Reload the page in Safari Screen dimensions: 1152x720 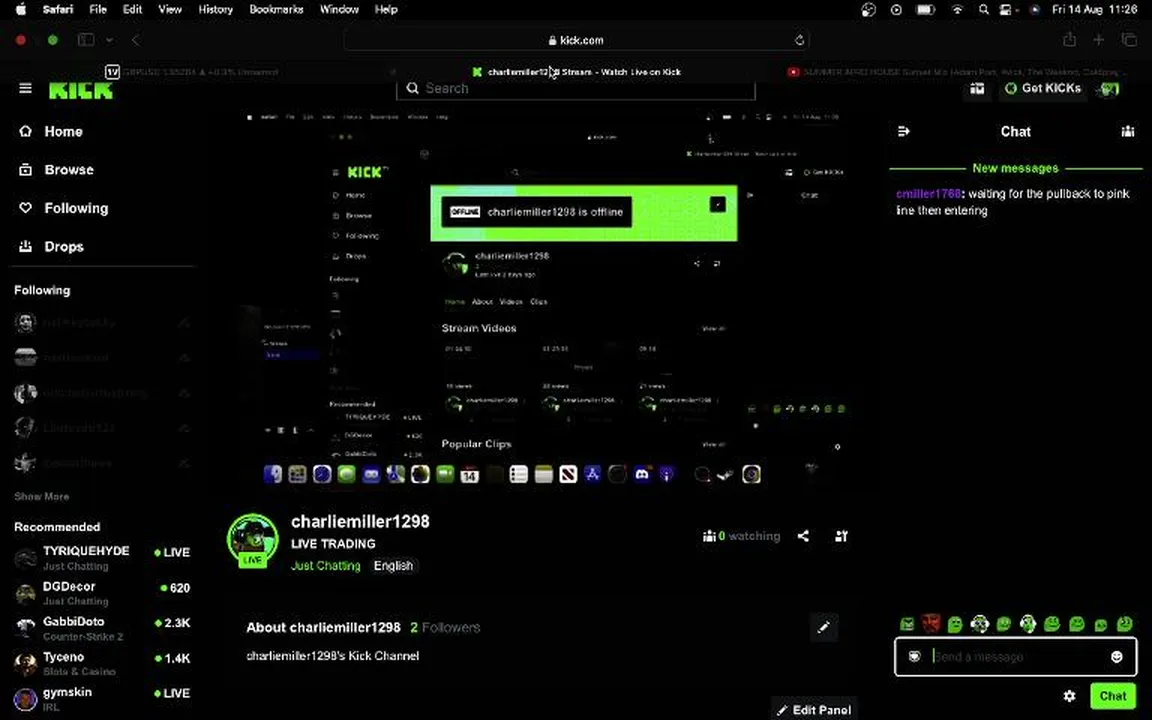(799, 40)
